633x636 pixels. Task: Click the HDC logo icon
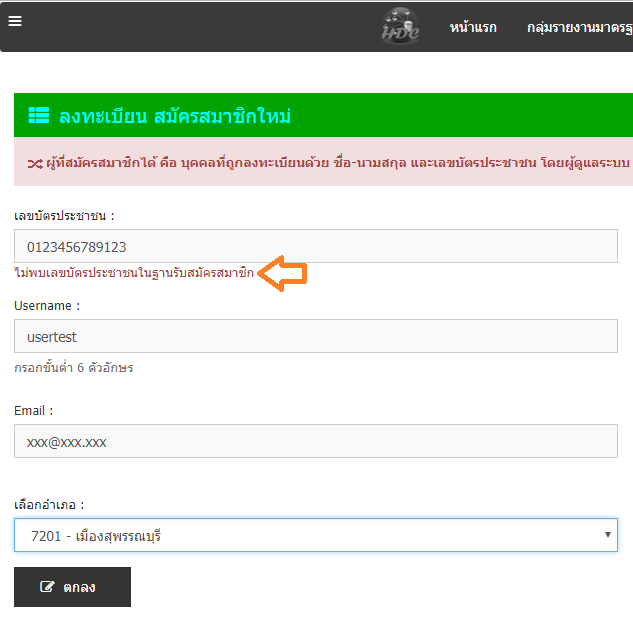[400, 26]
